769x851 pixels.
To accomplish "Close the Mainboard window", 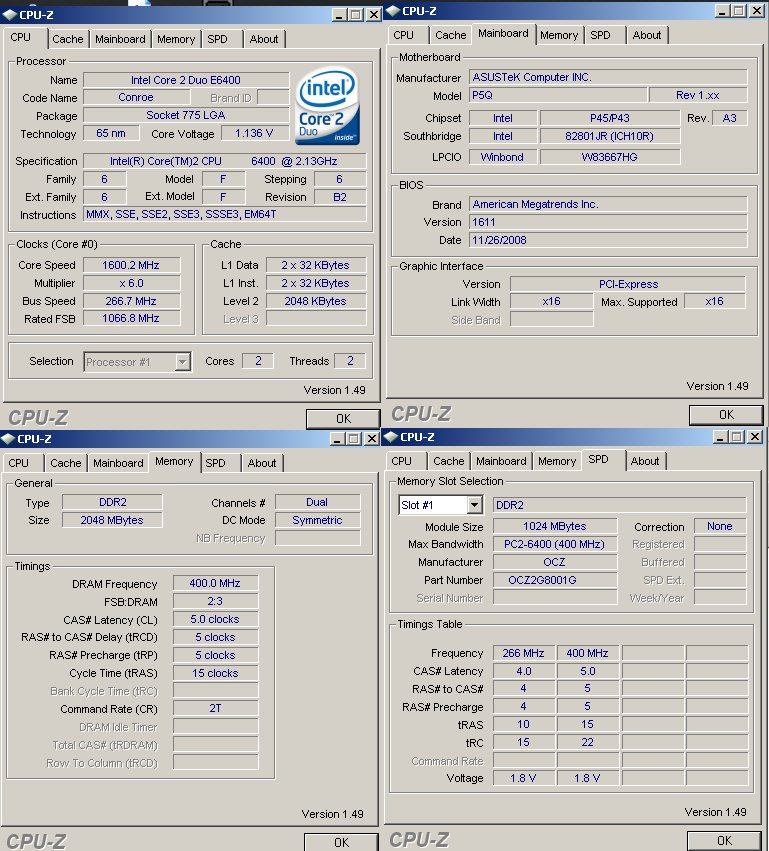I will pyautogui.click(x=757, y=11).
